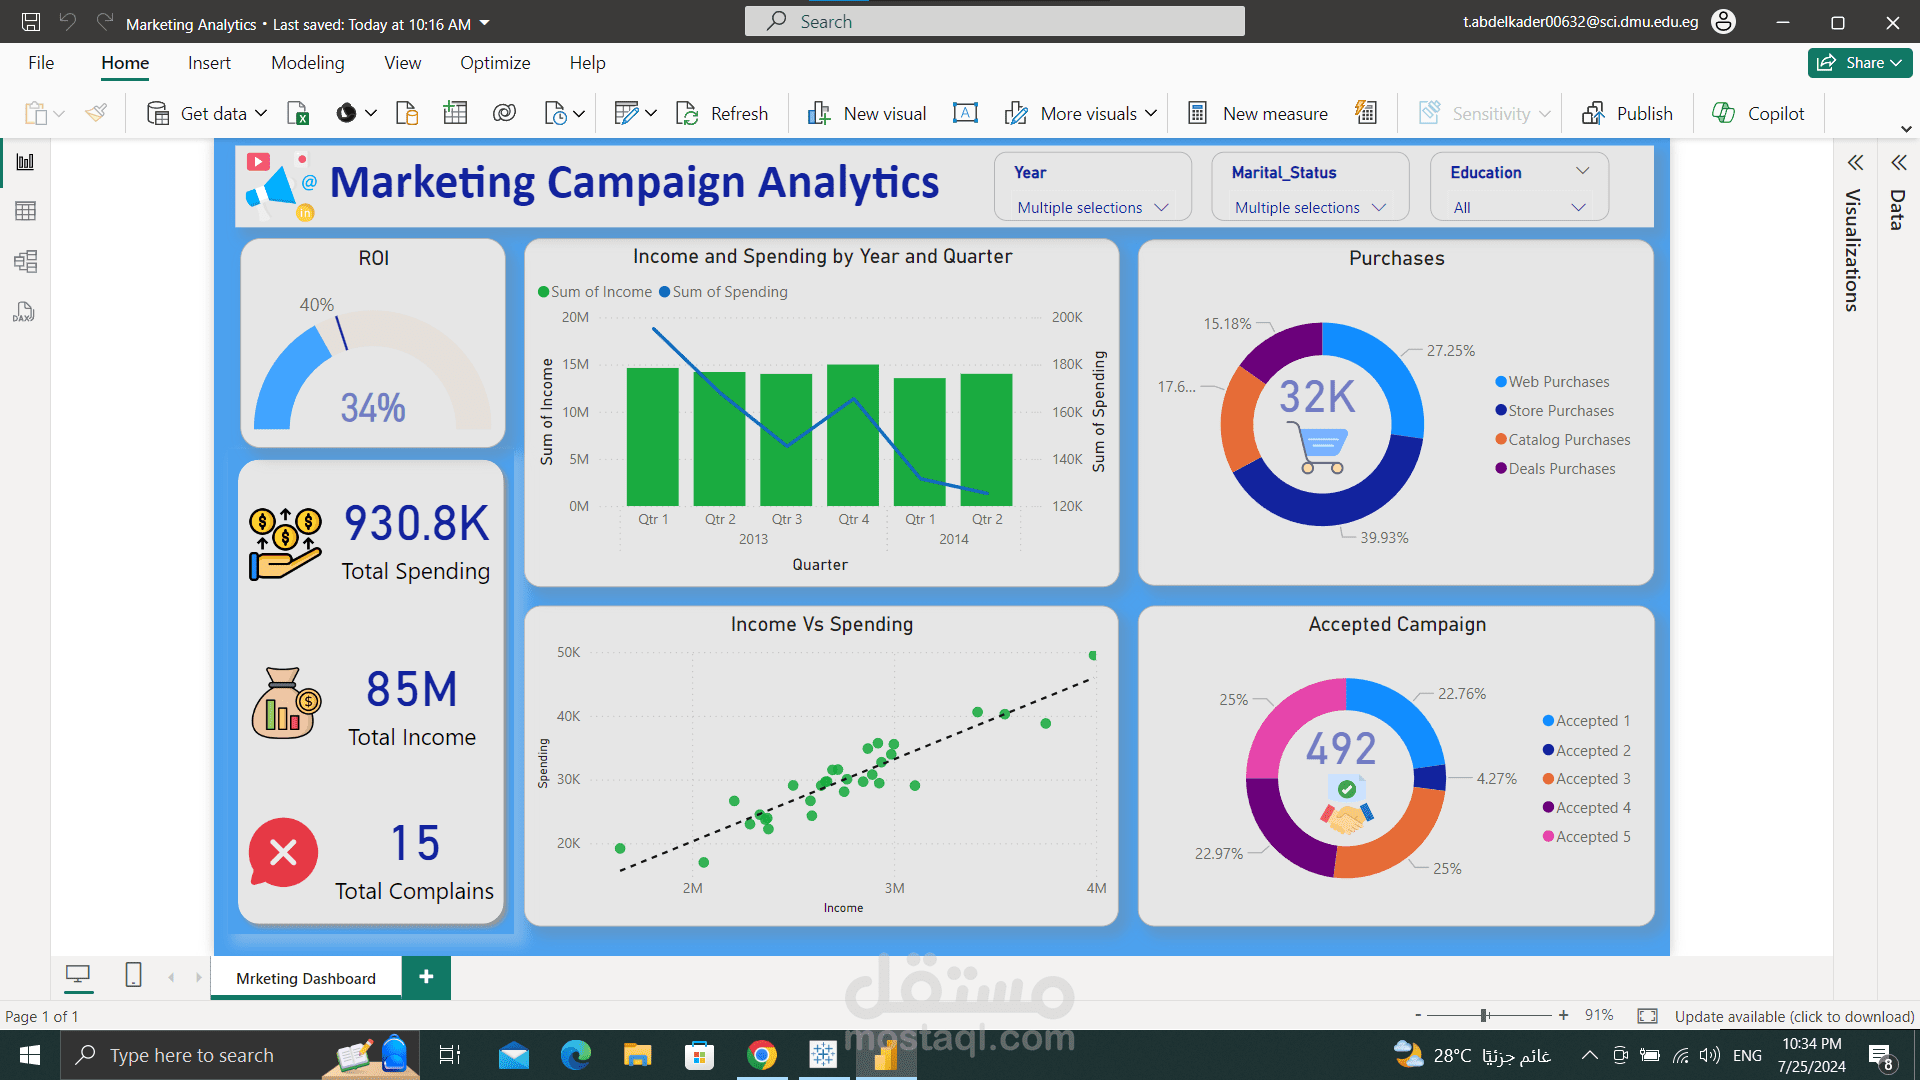Launch Copilot from the ribbon
Screen dimensions: 1920x1080
click(1758, 113)
